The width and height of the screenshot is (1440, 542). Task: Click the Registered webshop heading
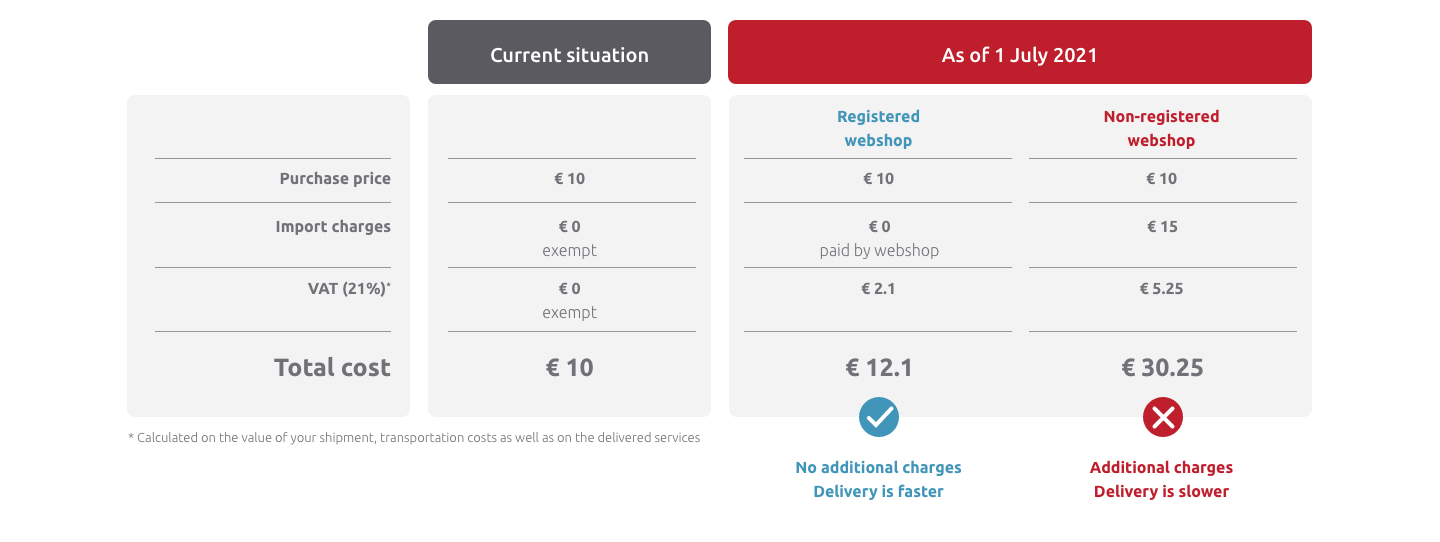(x=878, y=128)
